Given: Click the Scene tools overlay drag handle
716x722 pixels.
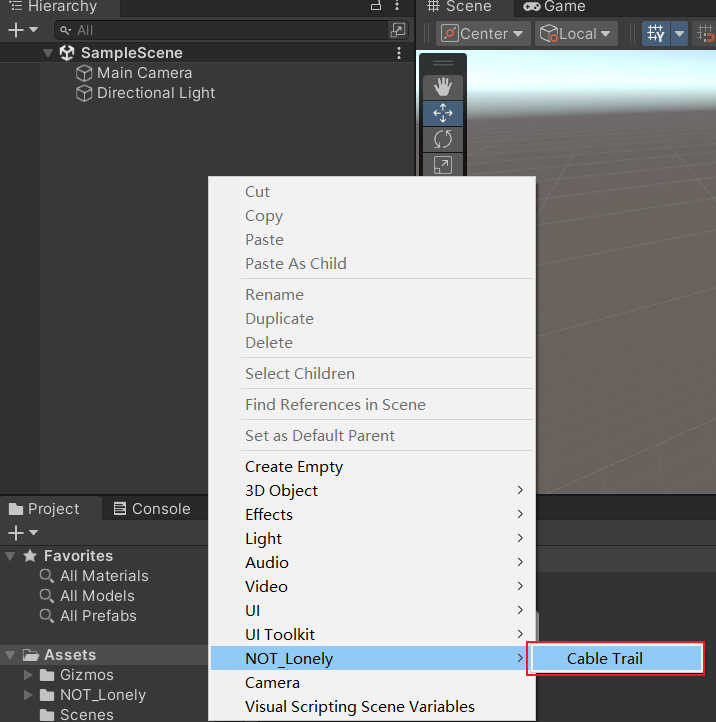Looking at the screenshot, I should [442, 63].
